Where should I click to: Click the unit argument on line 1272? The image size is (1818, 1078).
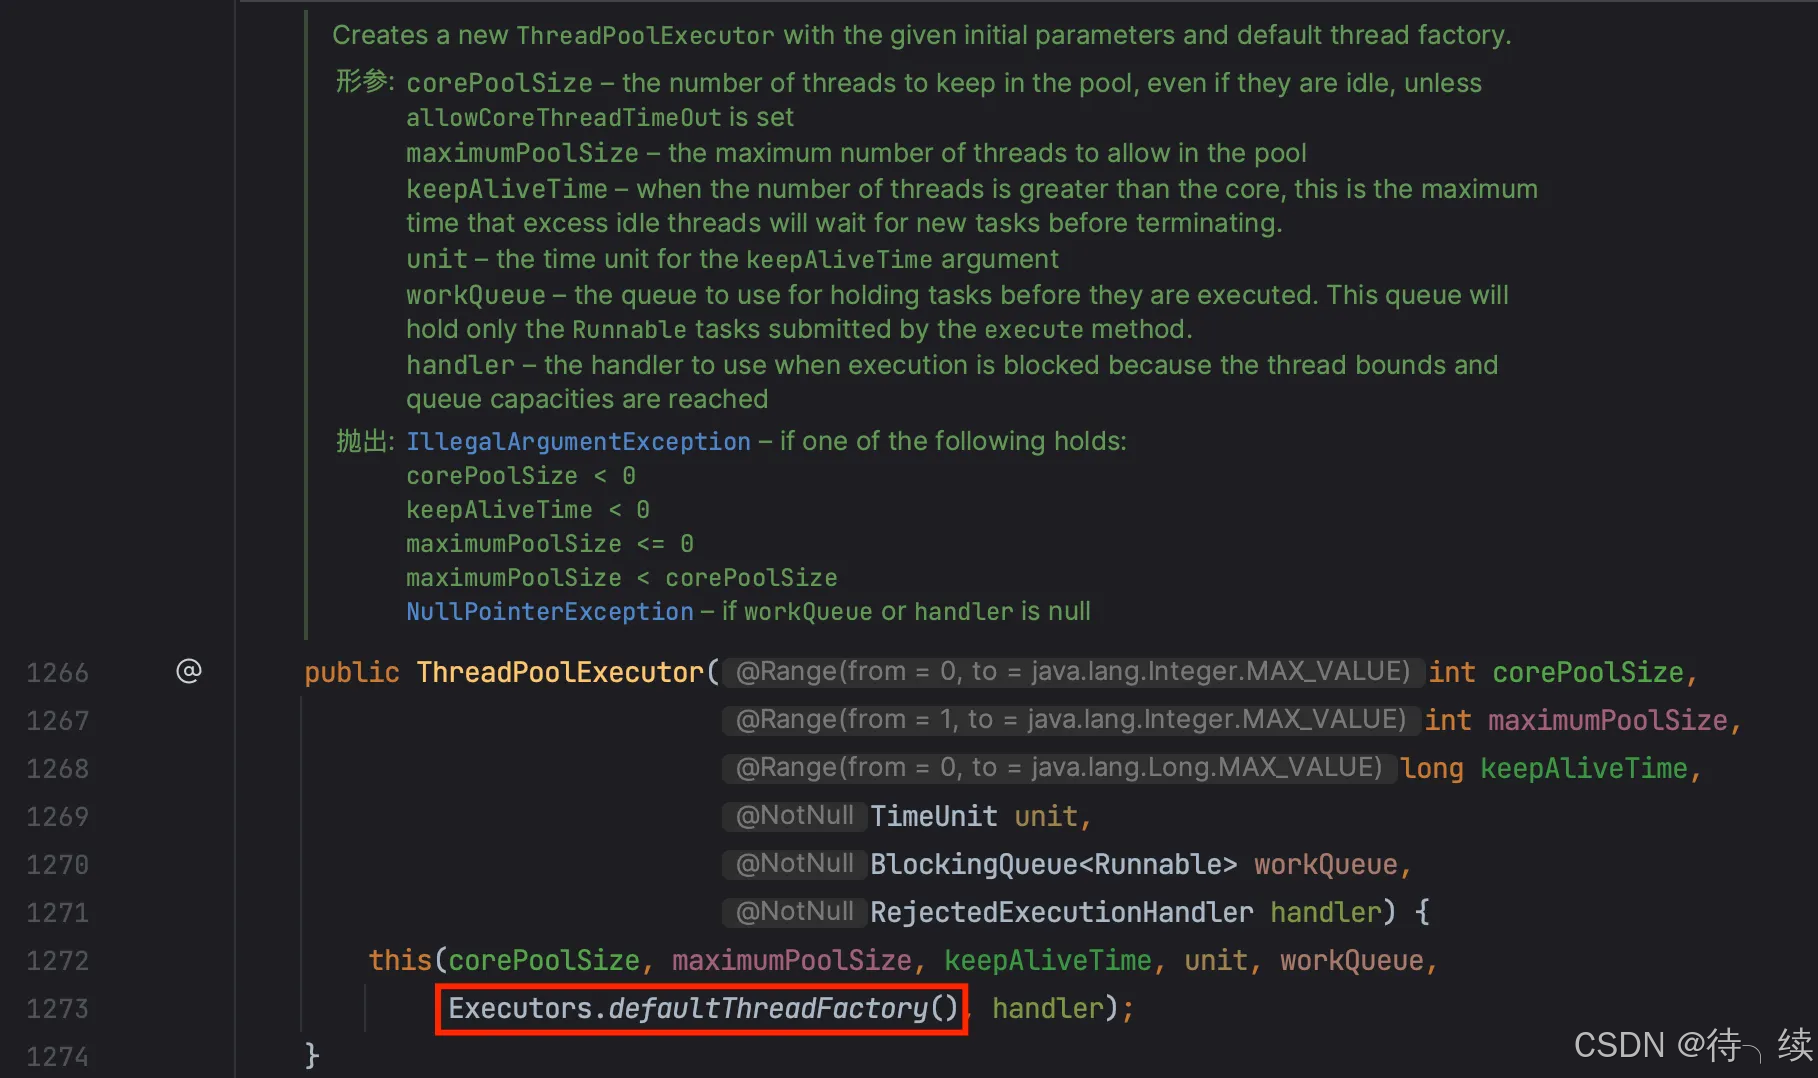tap(1216, 960)
